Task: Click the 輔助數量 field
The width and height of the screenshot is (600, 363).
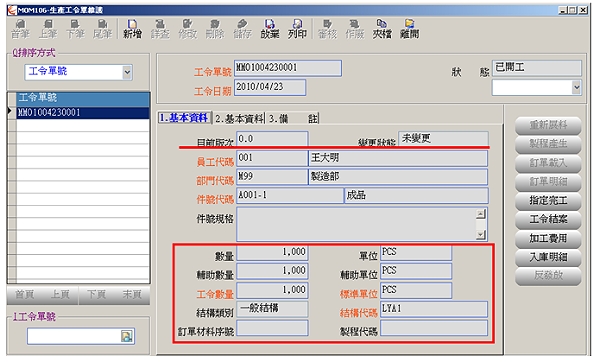Action: click(272, 271)
